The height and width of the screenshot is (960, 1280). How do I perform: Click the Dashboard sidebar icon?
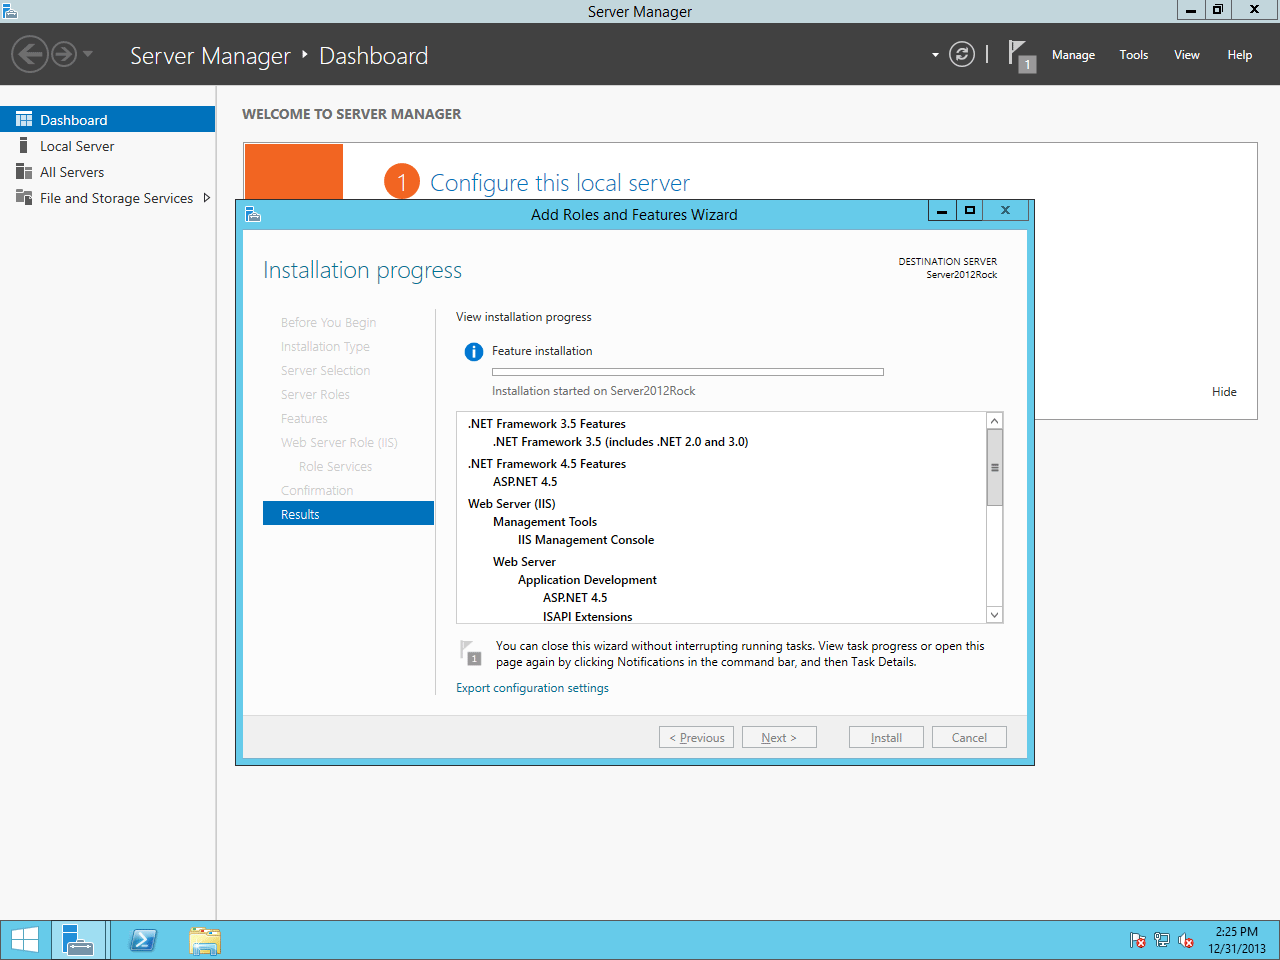[x=24, y=119]
